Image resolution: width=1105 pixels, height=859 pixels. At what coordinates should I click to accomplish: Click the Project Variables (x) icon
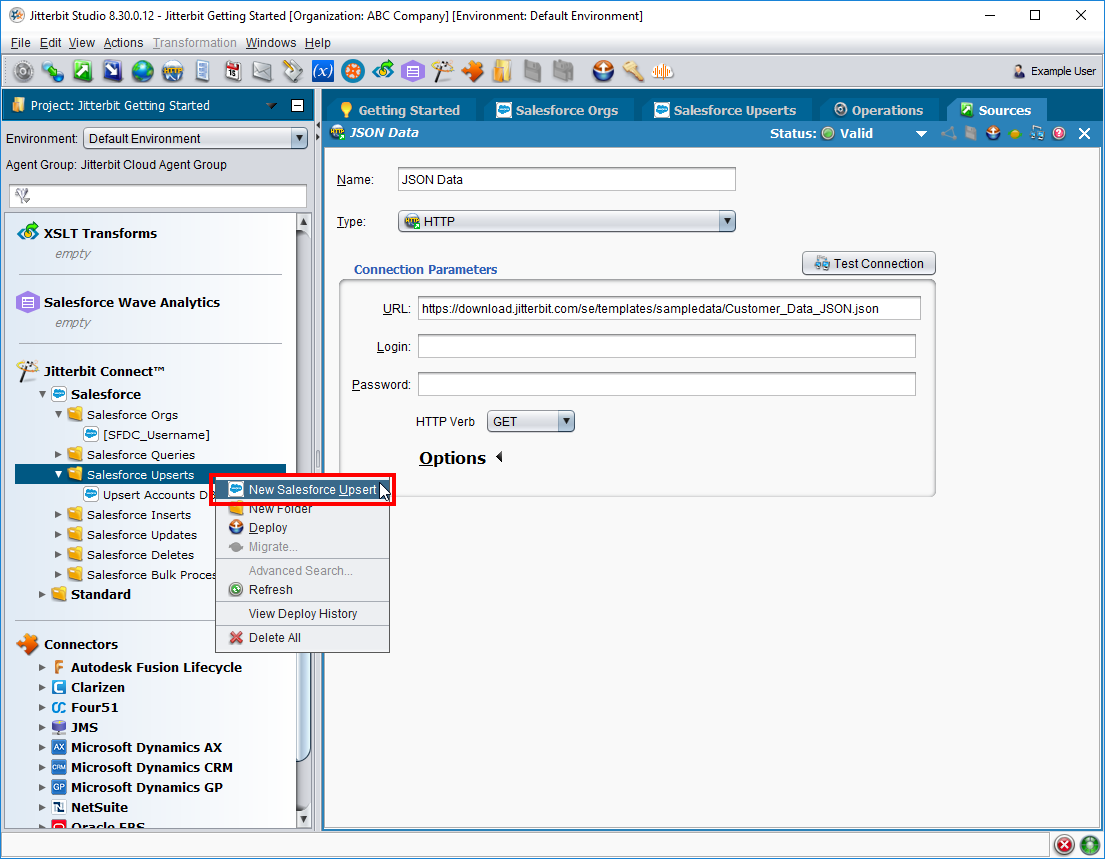[322, 71]
